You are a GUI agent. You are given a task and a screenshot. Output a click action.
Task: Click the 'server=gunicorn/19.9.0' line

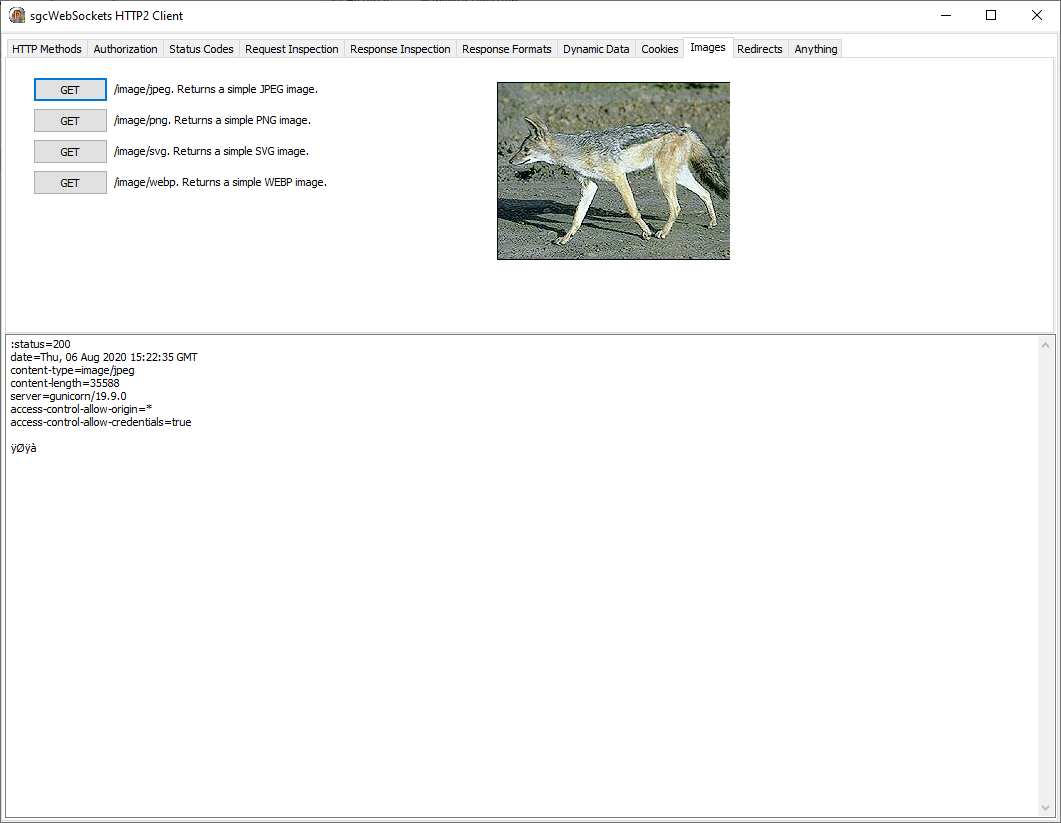68,396
